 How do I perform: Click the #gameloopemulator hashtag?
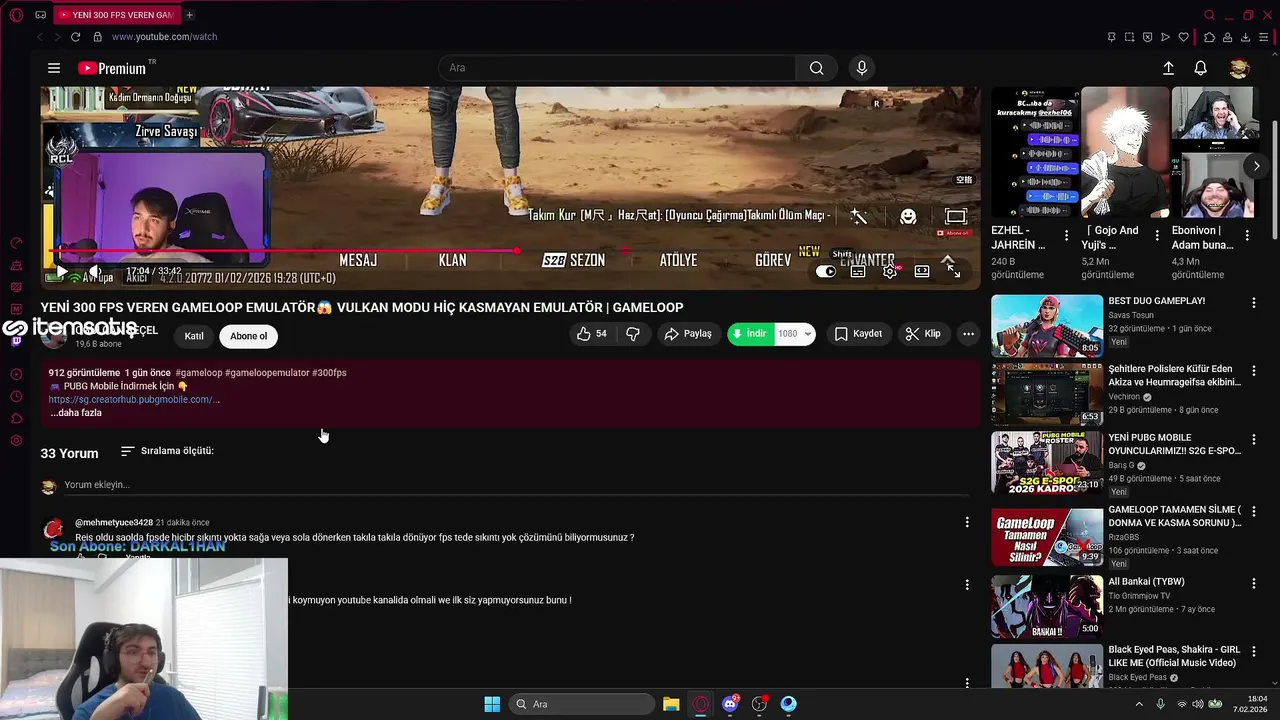267,373
